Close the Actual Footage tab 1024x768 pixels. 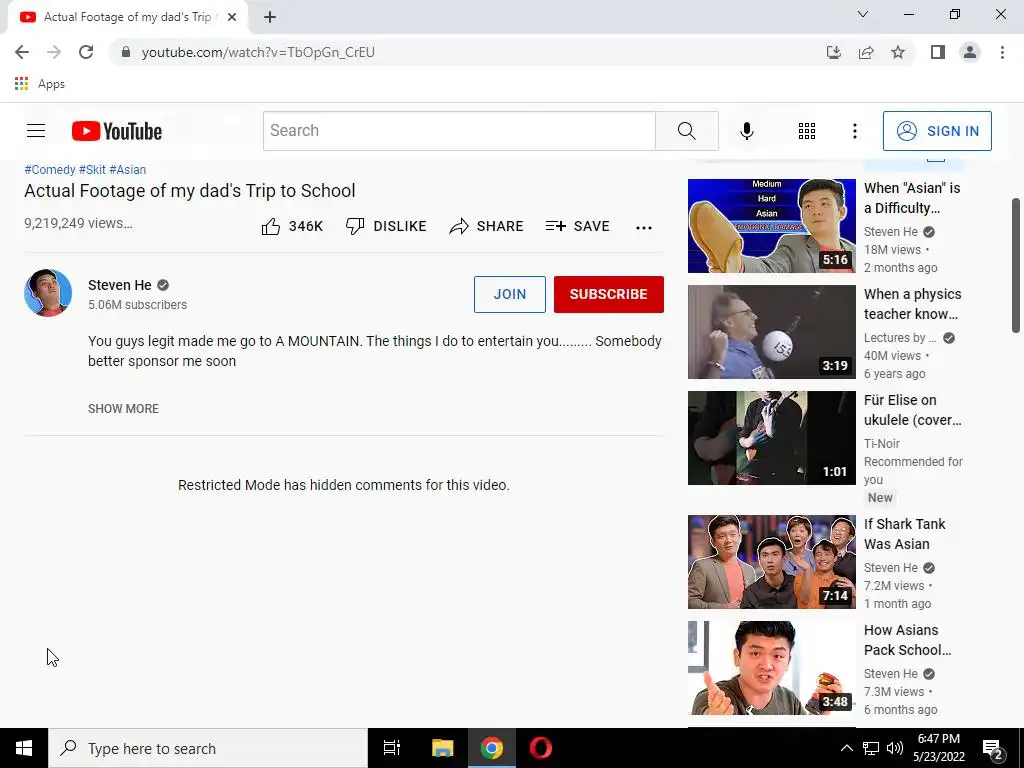click(232, 18)
